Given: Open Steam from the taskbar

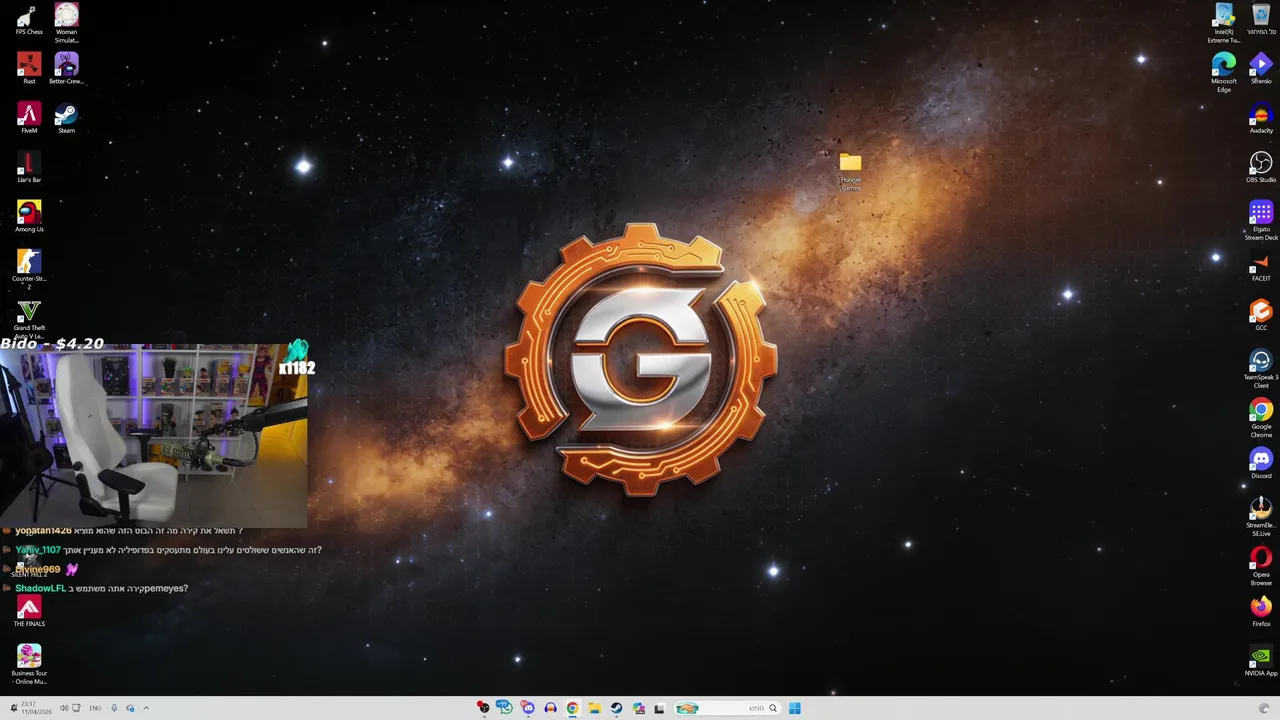Looking at the screenshot, I should coord(616,708).
